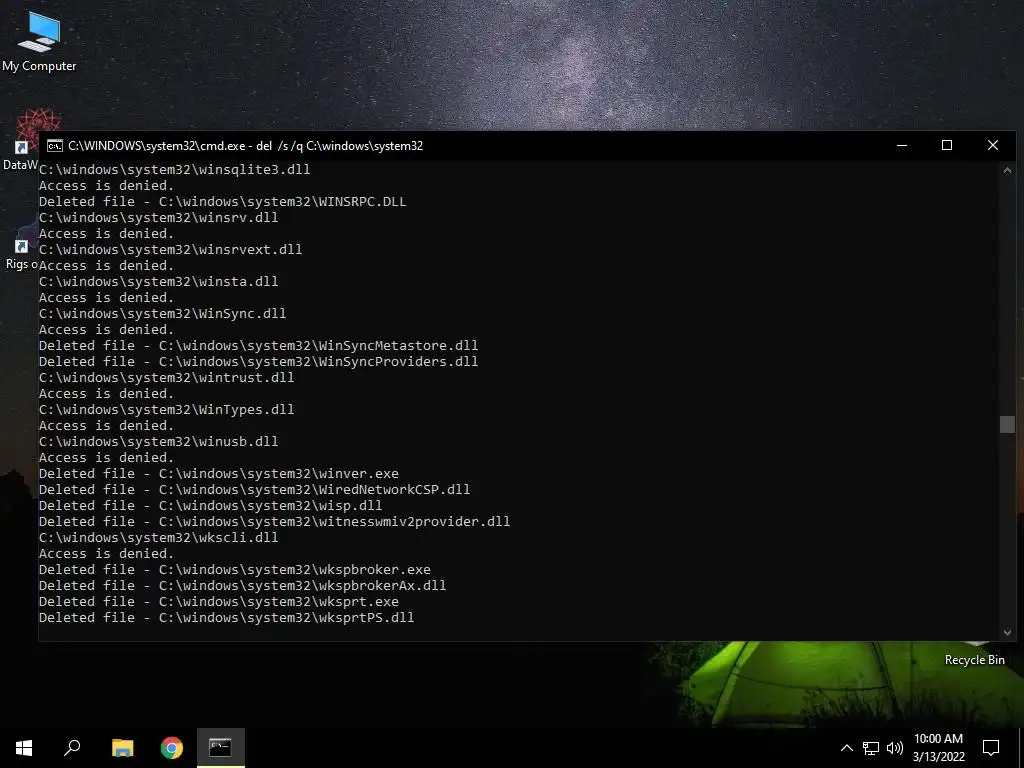Maximize the cmd.exe window
Image resolution: width=1024 pixels, height=768 pixels.
click(x=947, y=146)
